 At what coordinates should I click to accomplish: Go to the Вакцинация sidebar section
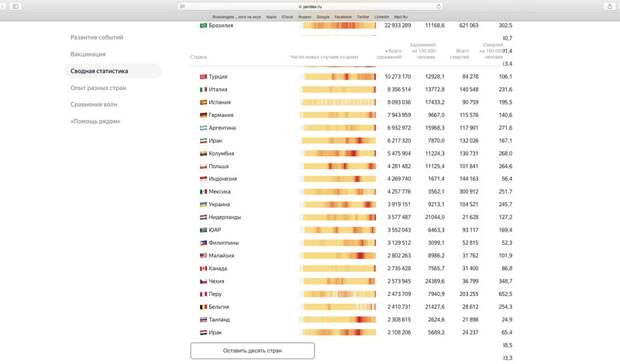[88, 54]
